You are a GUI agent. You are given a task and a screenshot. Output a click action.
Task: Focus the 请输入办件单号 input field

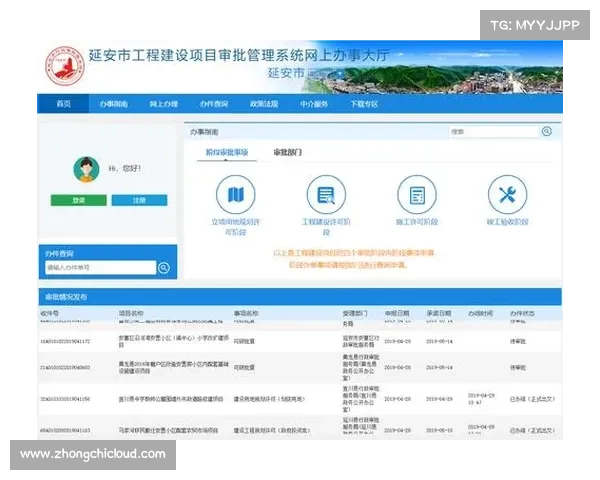pyautogui.click(x=101, y=268)
